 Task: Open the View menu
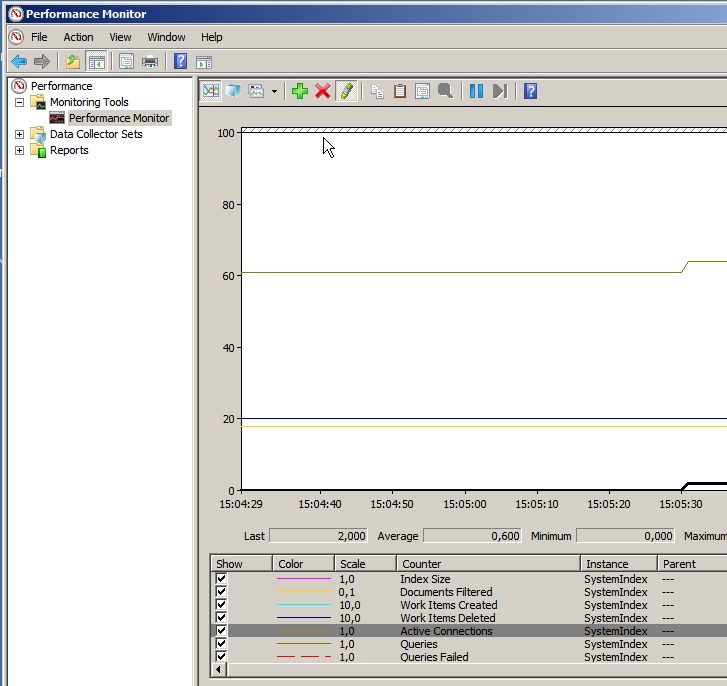[120, 37]
